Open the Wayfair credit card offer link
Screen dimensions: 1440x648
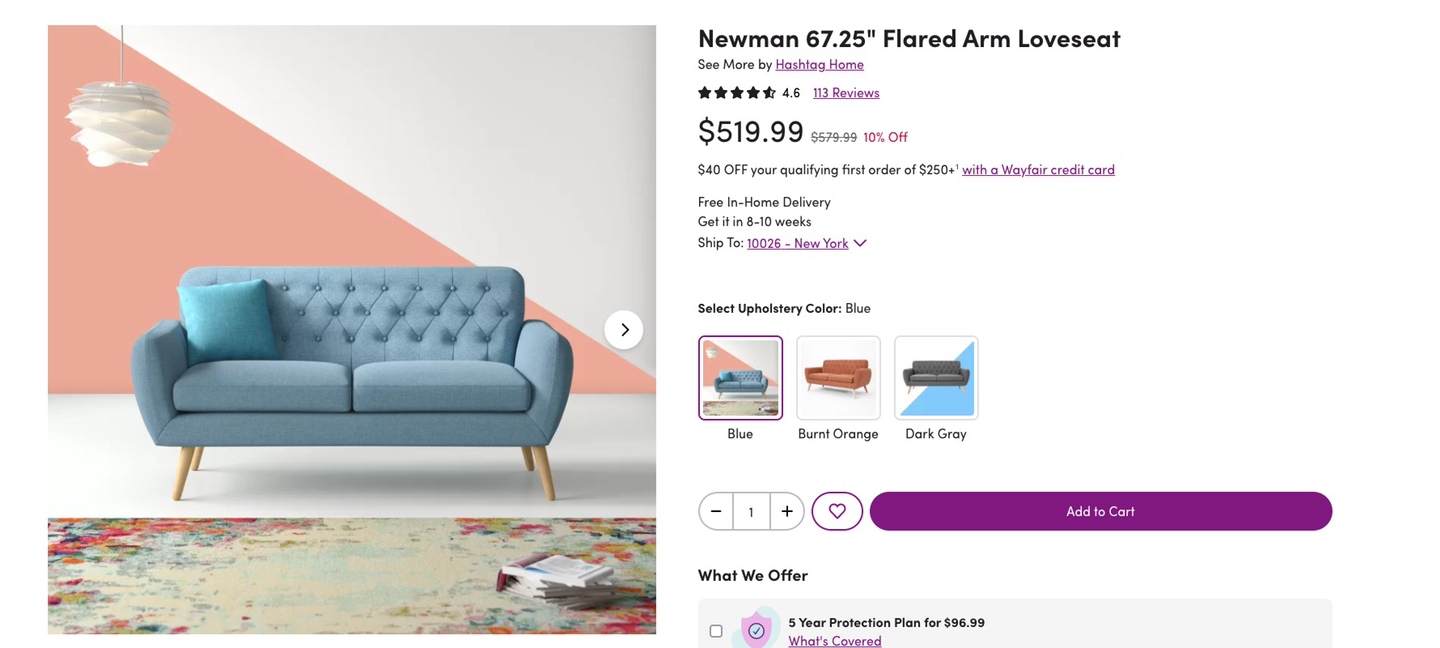pos(1038,169)
